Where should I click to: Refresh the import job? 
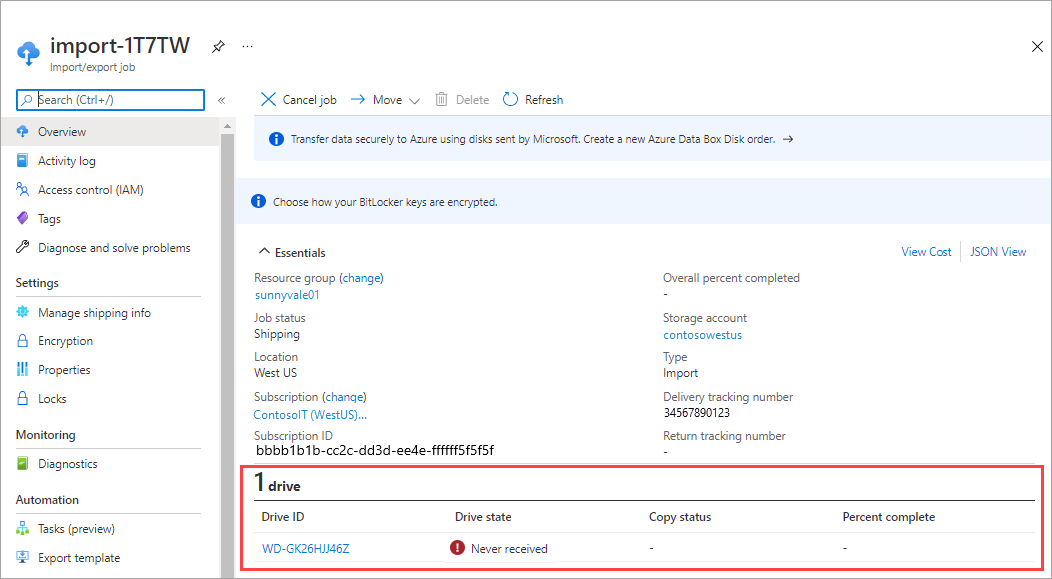click(x=532, y=99)
